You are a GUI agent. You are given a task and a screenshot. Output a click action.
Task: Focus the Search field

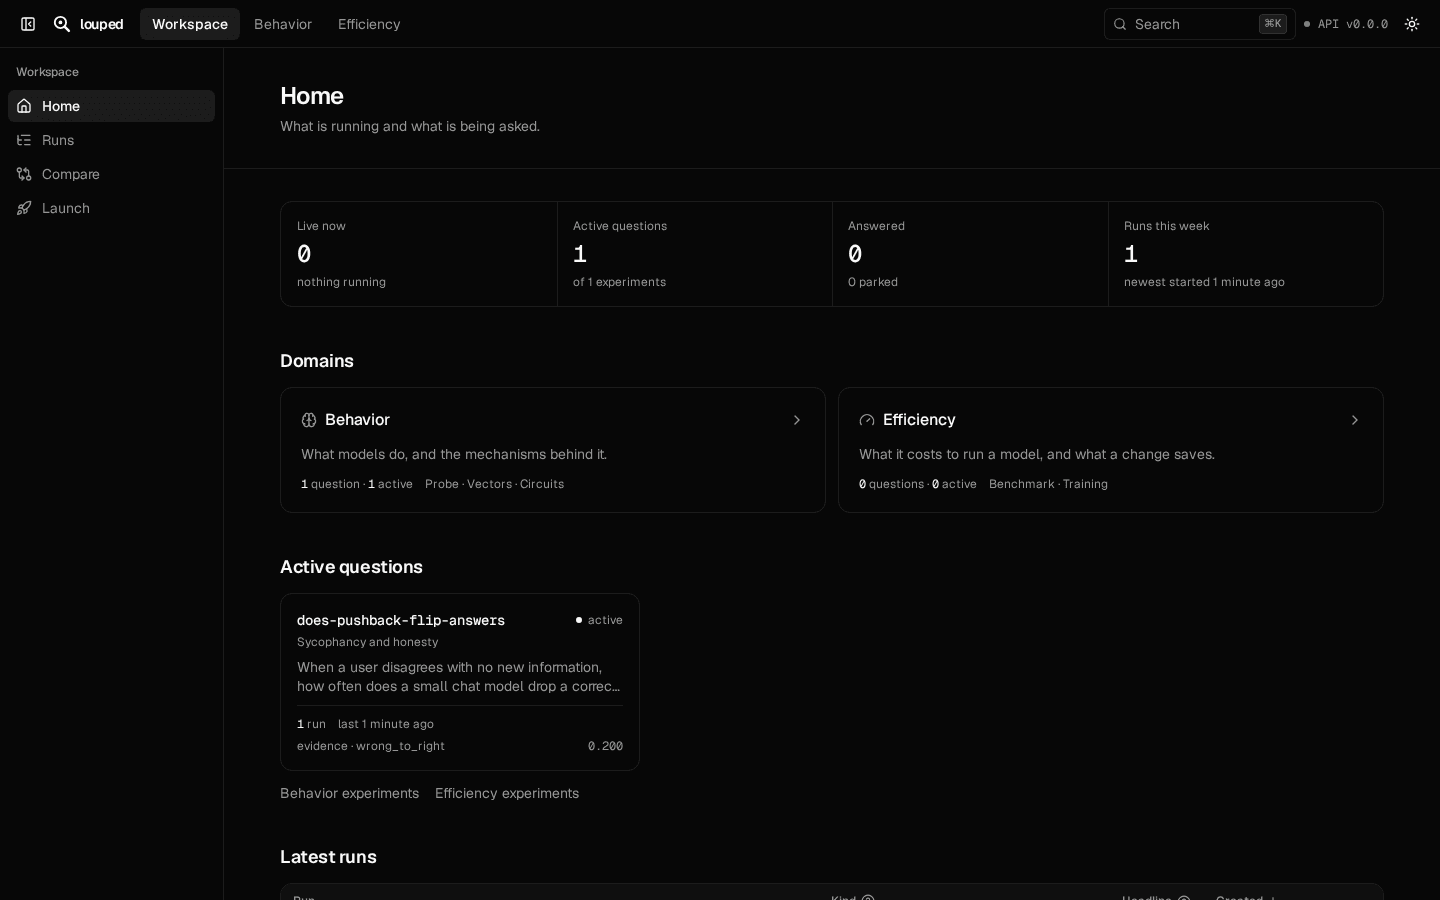pos(1199,24)
